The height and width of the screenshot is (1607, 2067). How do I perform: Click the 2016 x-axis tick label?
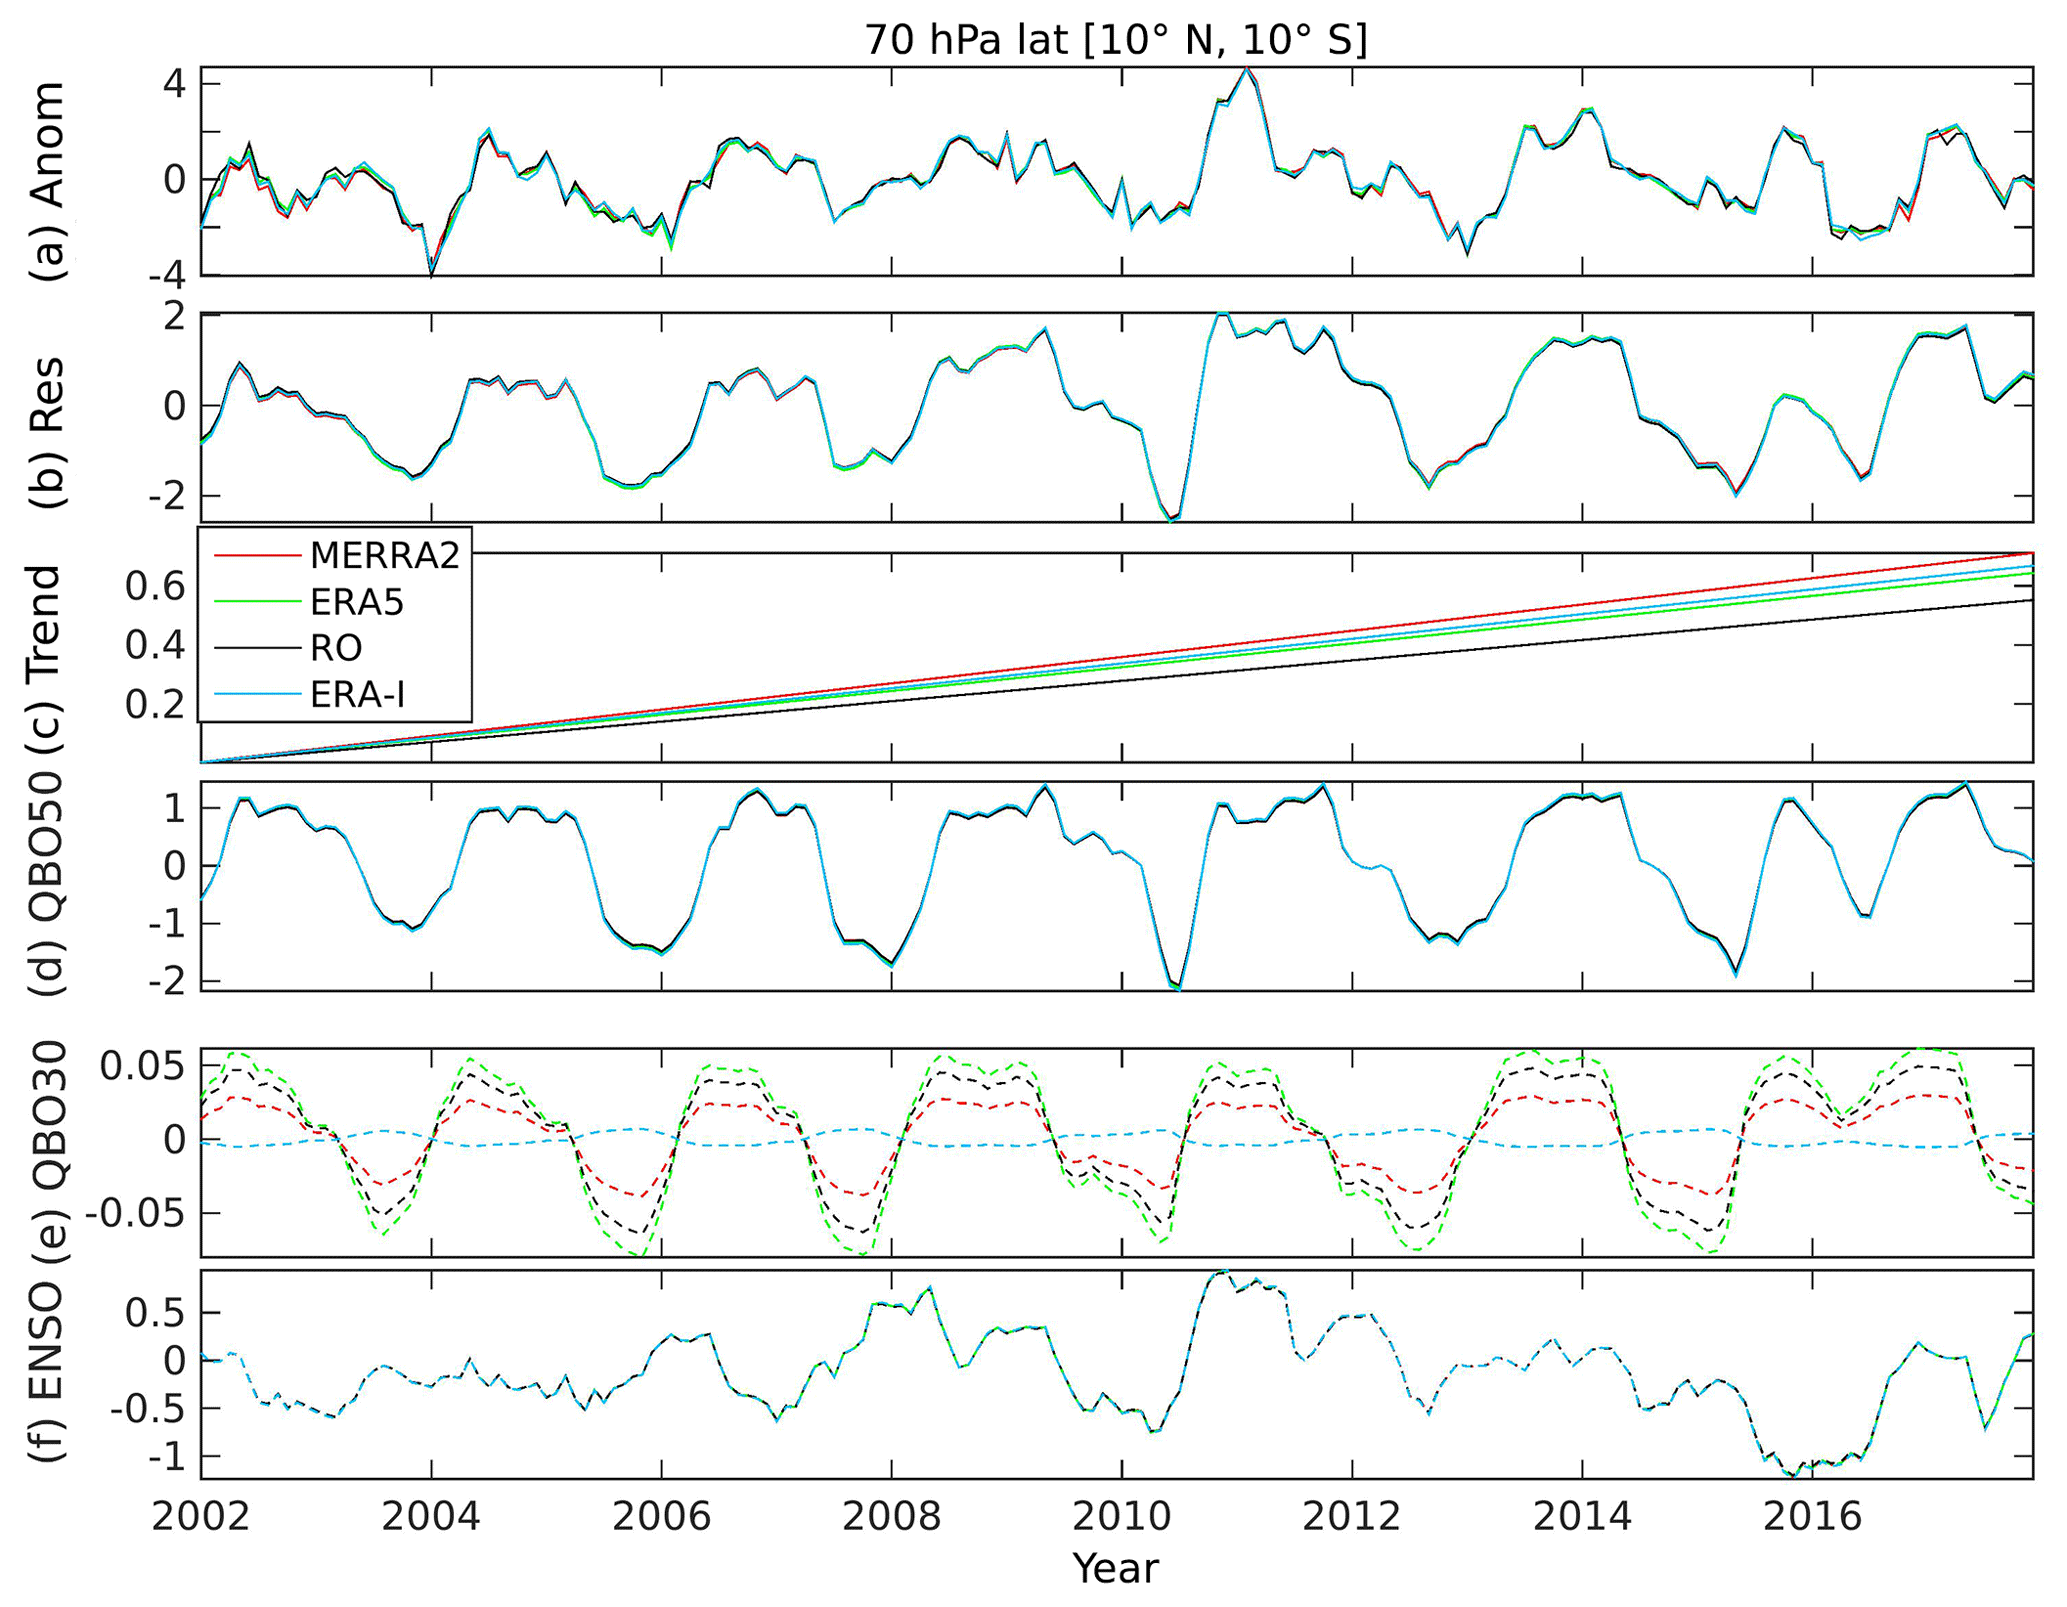(x=1811, y=1517)
